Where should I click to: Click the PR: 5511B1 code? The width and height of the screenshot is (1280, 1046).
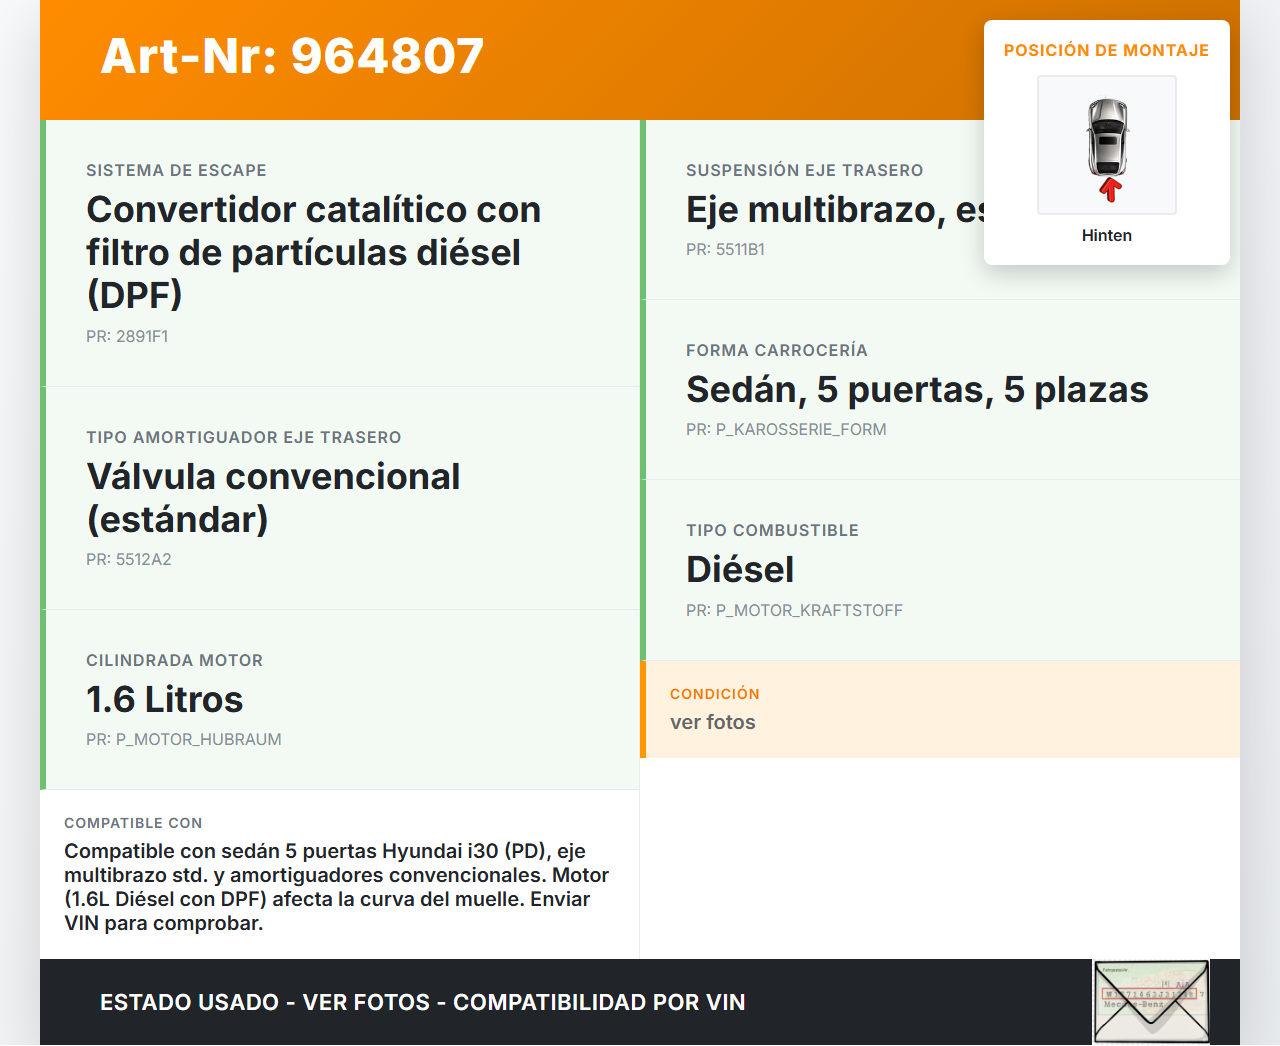point(725,250)
